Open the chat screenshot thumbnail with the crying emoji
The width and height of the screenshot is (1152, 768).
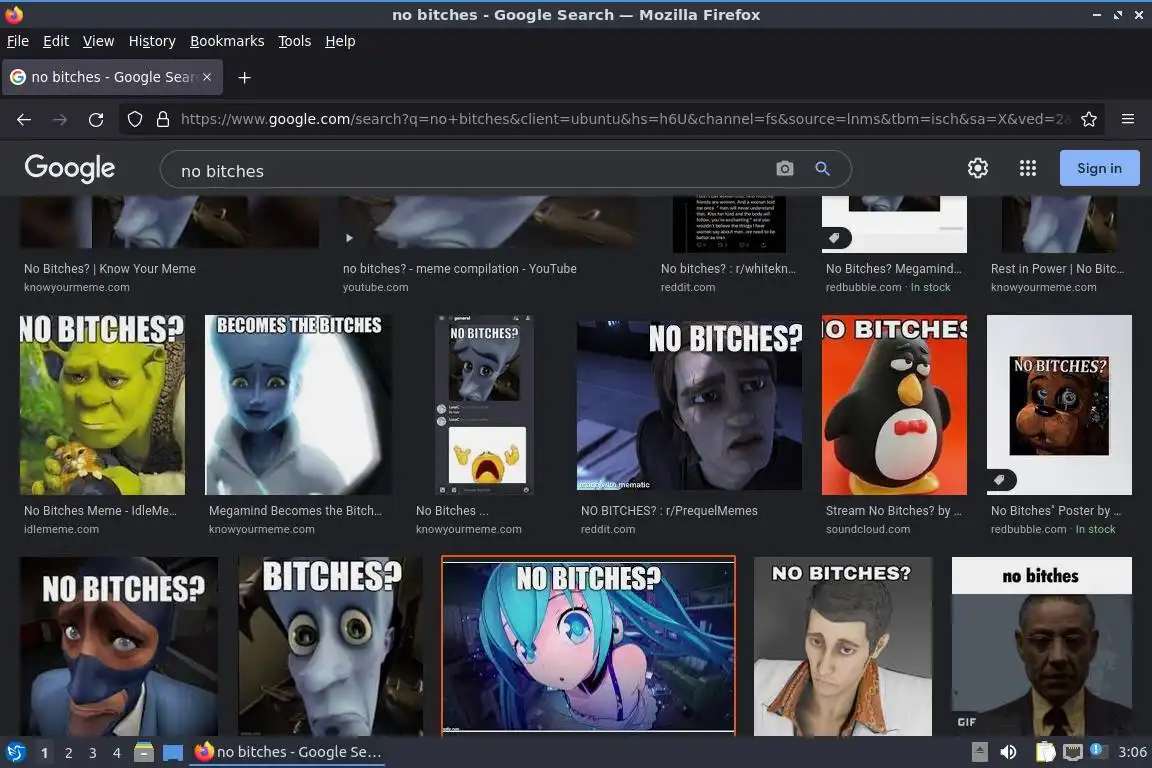(x=484, y=405)
